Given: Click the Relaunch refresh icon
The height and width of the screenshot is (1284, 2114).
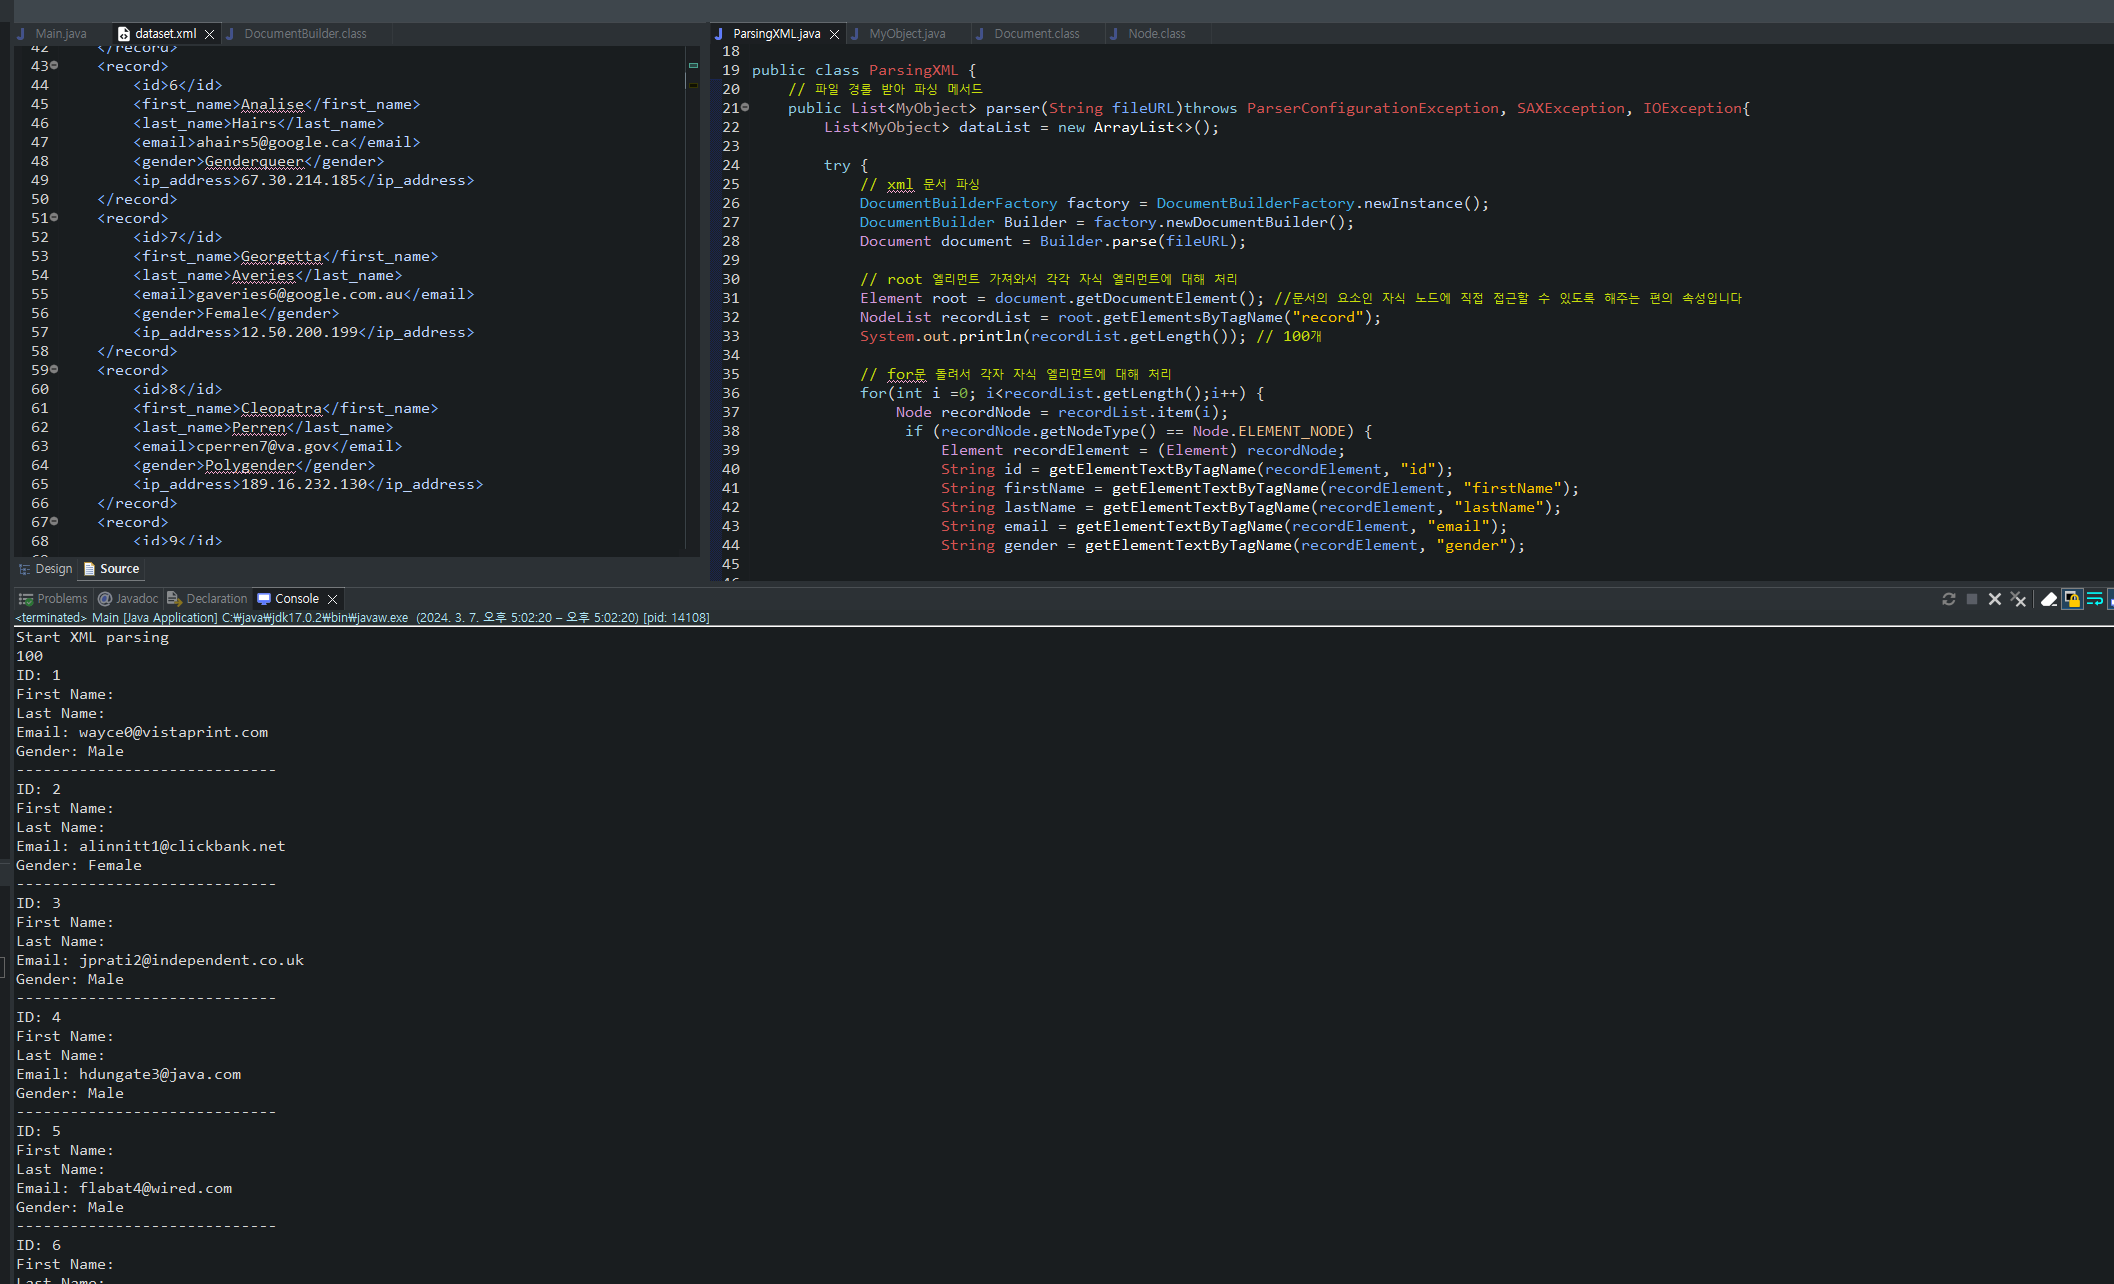Looking at the screenshot, I should click(x=1949, y=599).
